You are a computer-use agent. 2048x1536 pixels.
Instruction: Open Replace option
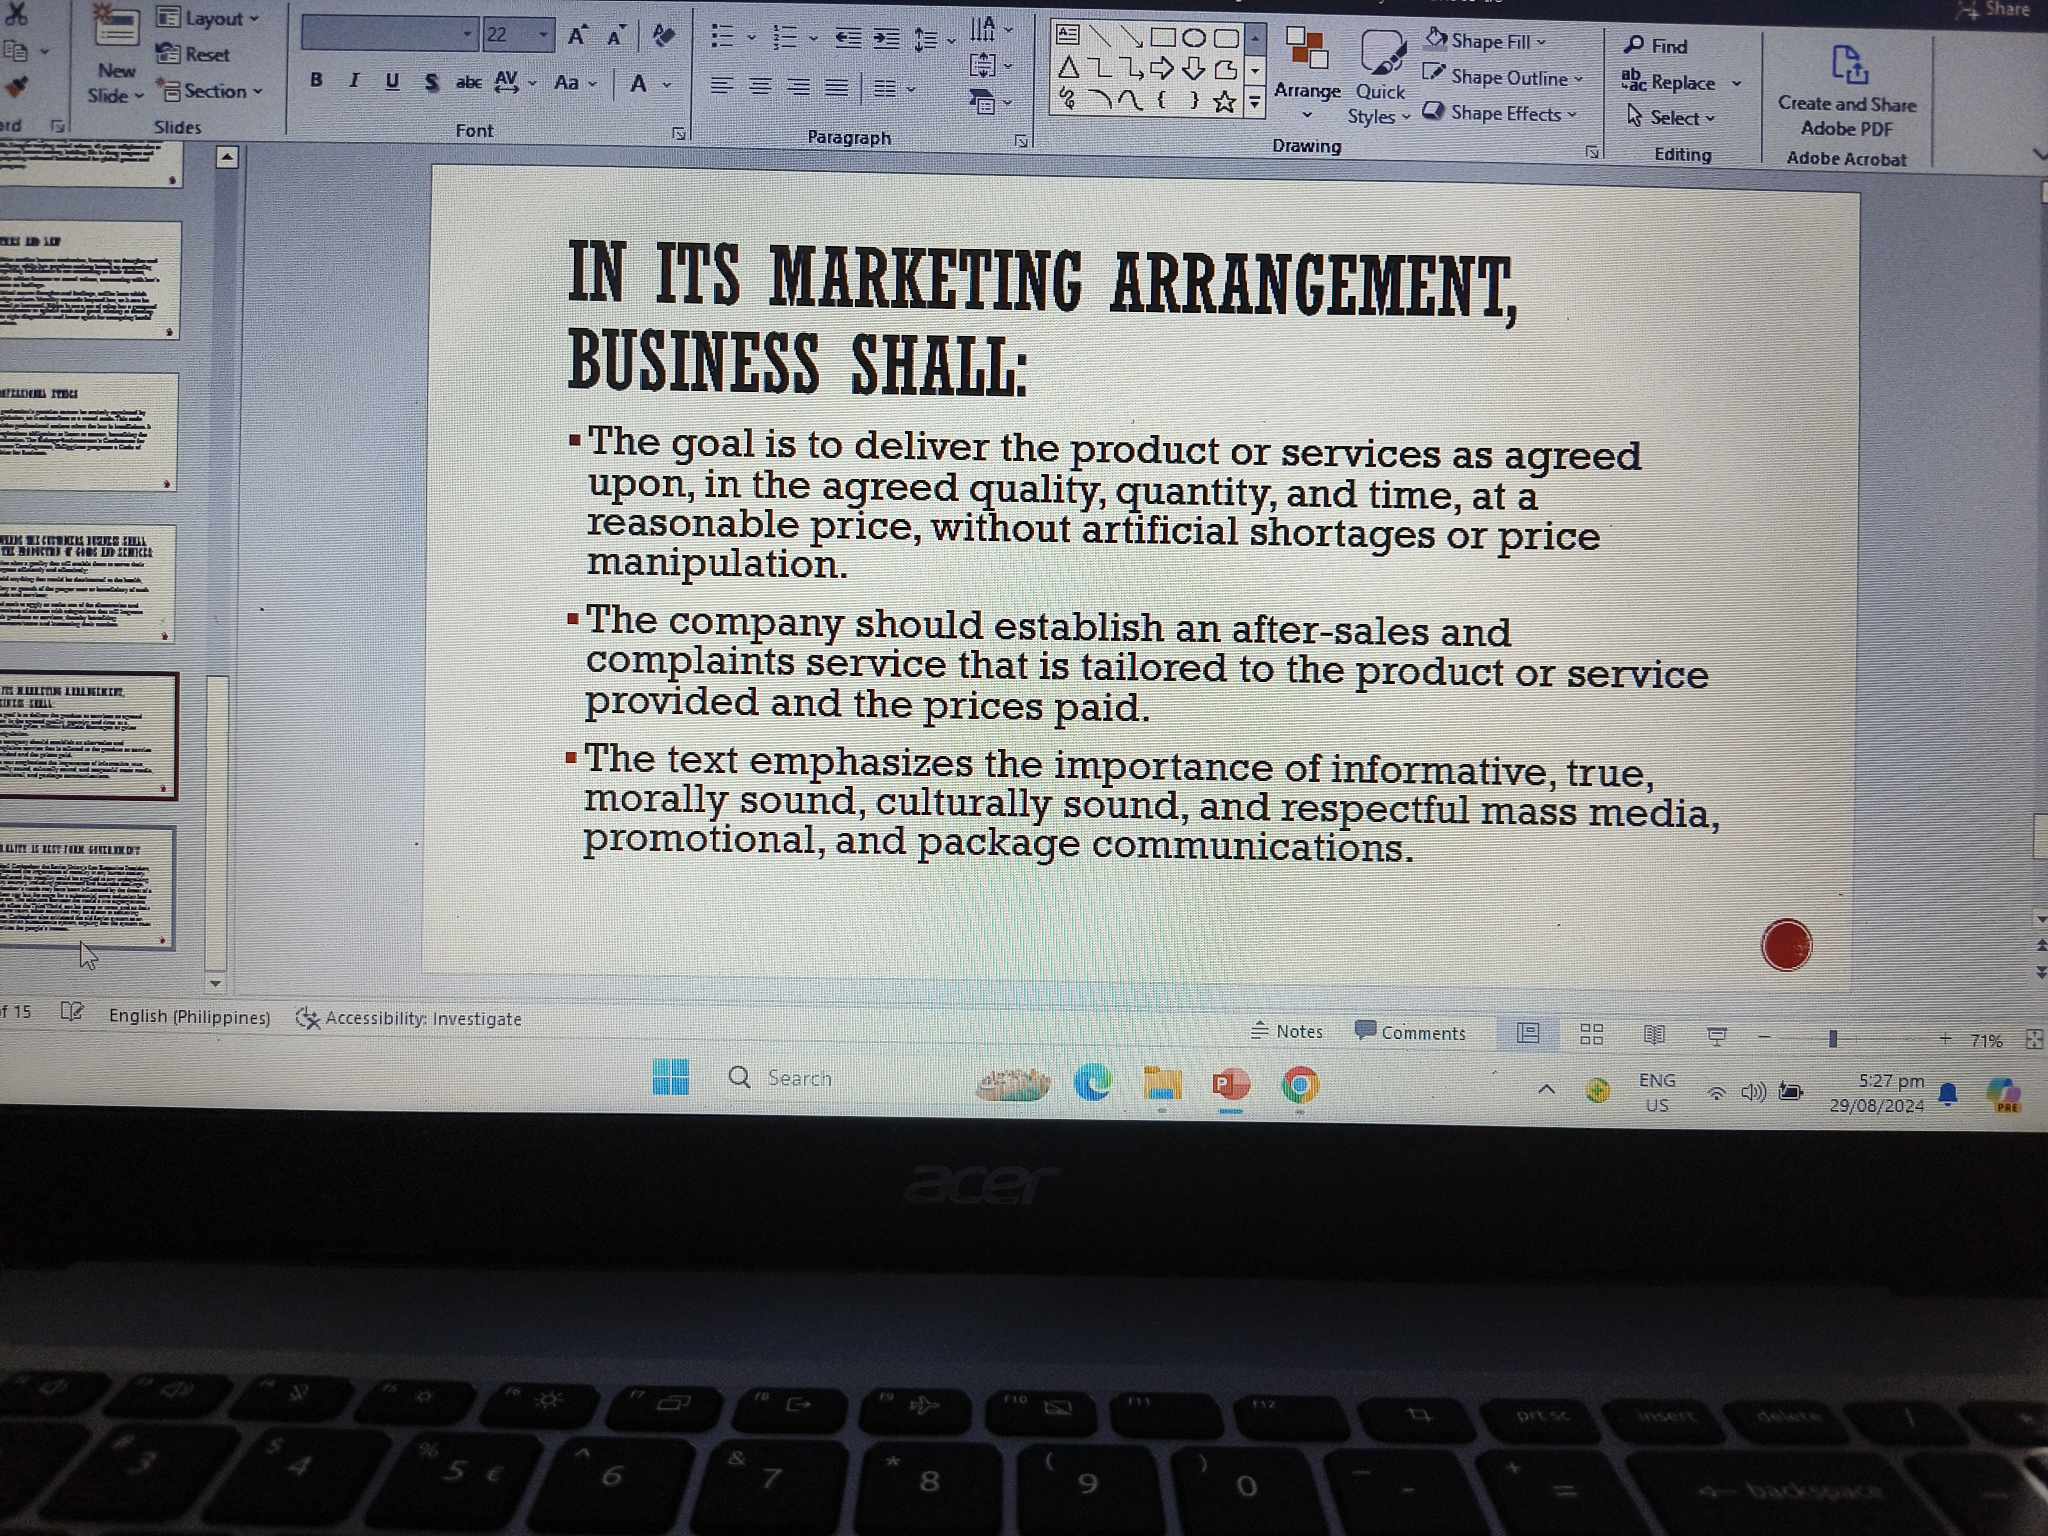coord(1680,81)
